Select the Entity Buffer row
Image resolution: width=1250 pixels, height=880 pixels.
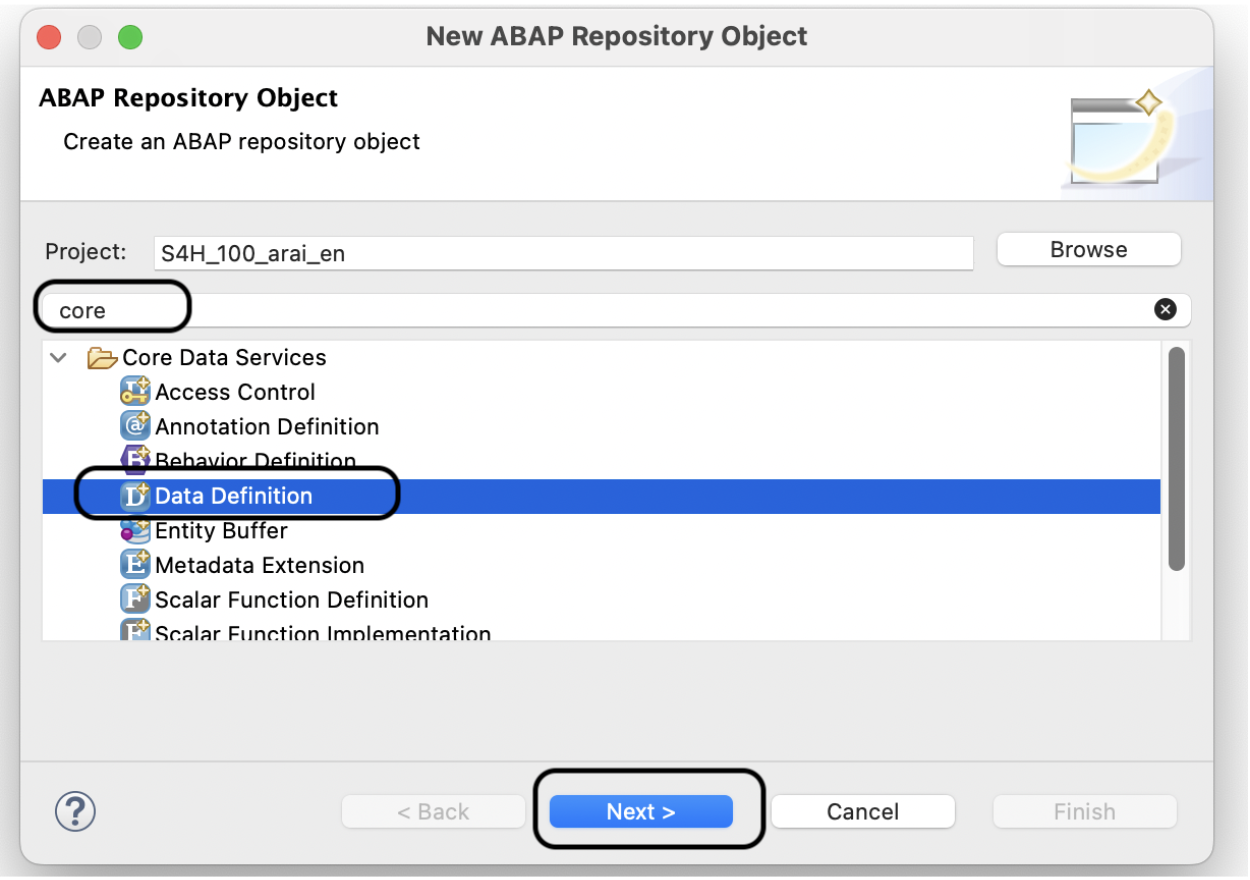click(601, 531)
